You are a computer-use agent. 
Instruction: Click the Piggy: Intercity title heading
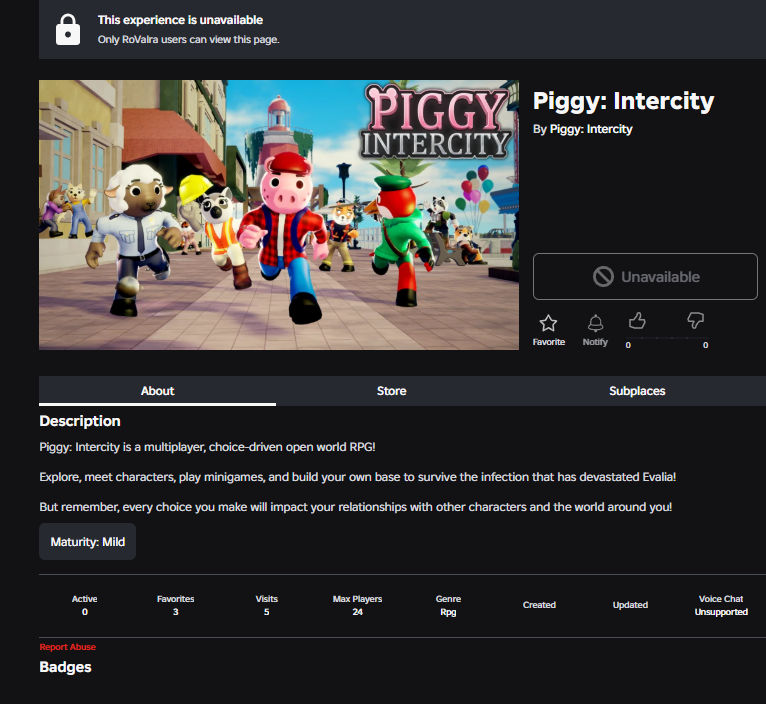(x=623, y=101)
